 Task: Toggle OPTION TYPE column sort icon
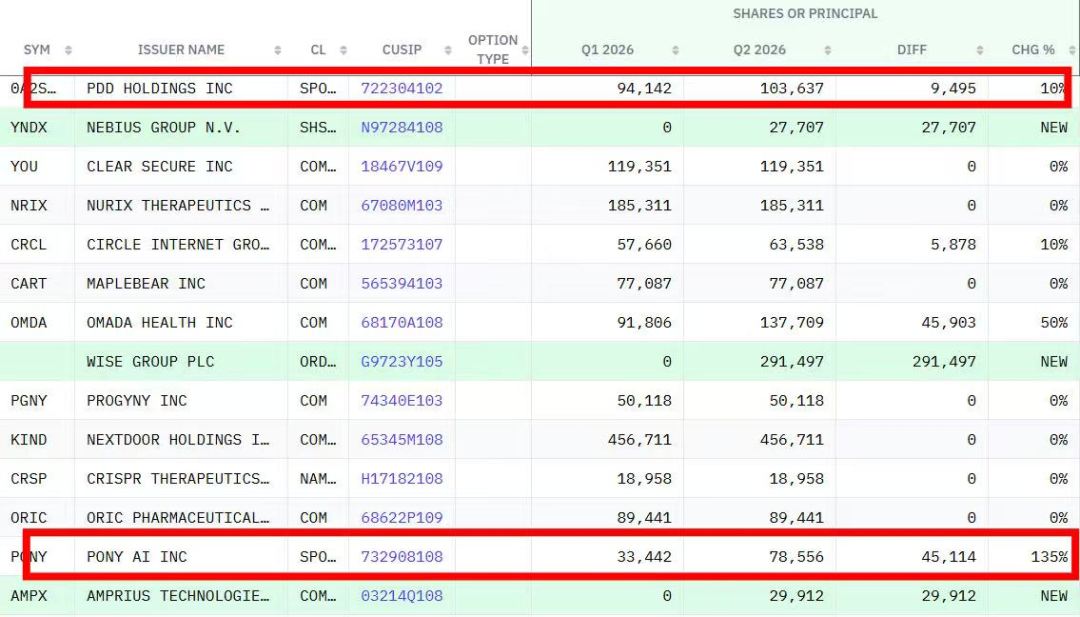click(525, 50)
